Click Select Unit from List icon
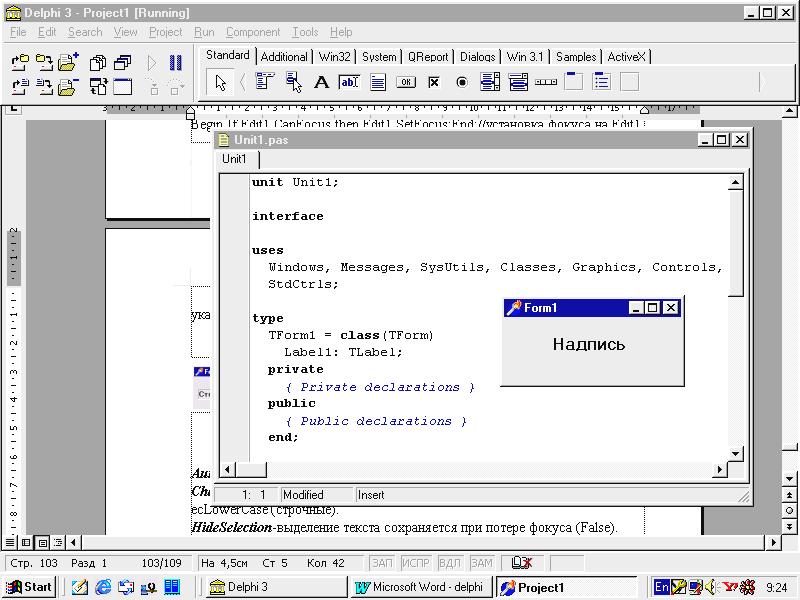The height and width of the screenshot is (600, 800). coord(97,62)
